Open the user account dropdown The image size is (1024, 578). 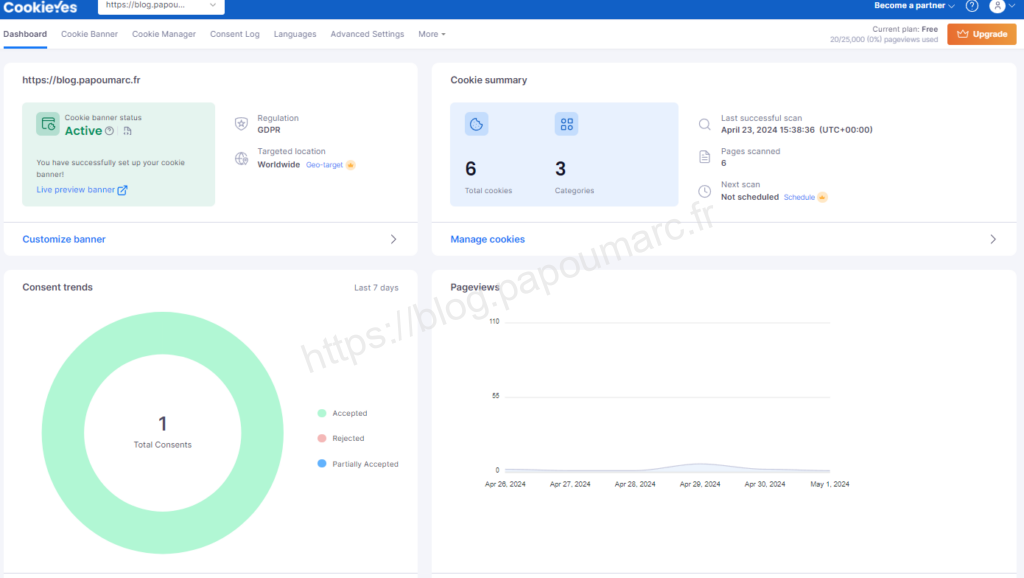(x=1000, y=6)
